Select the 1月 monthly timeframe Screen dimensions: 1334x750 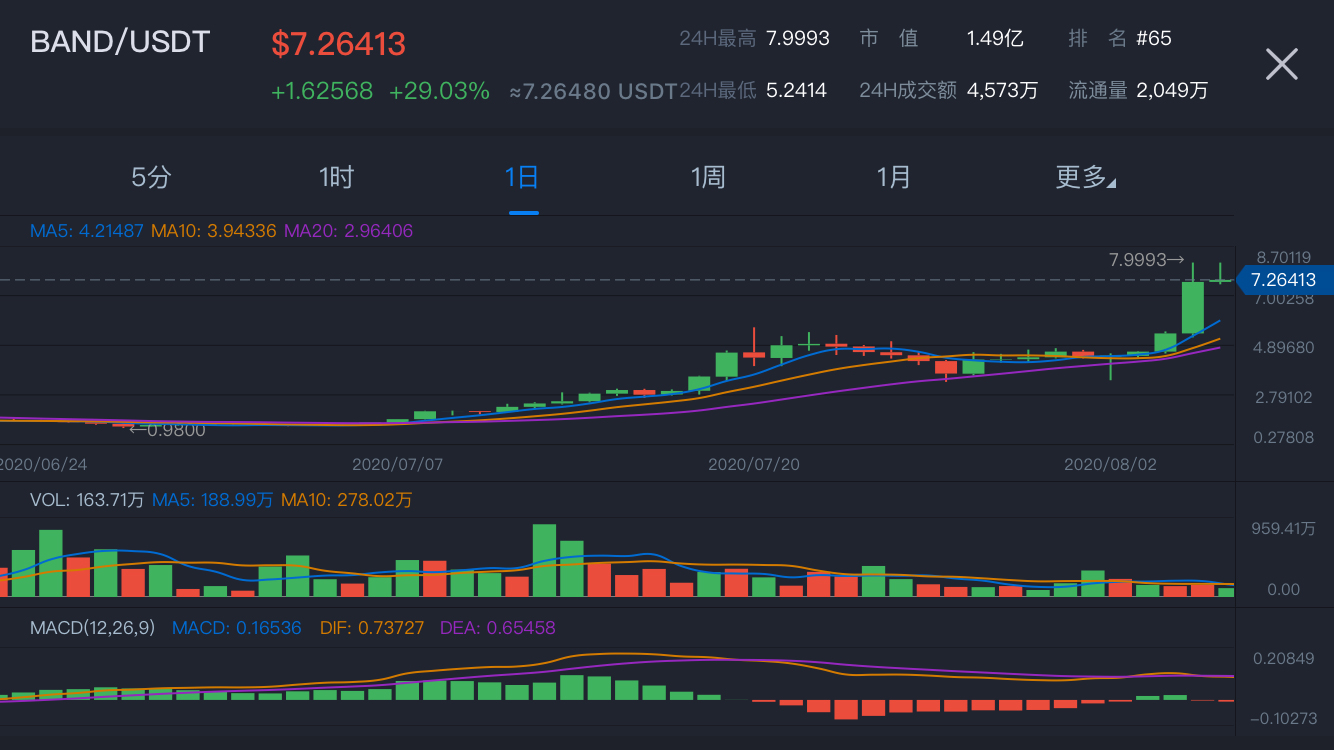tap(893, 176)
